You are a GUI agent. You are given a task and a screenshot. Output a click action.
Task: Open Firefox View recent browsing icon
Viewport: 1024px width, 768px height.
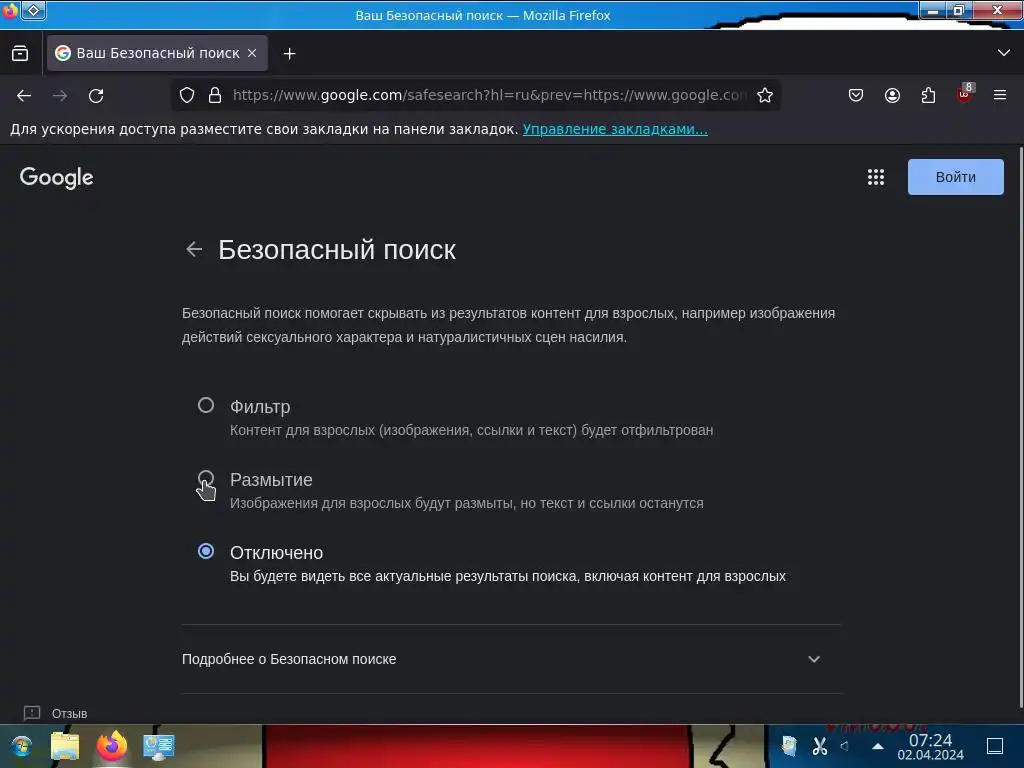[20, 54]
